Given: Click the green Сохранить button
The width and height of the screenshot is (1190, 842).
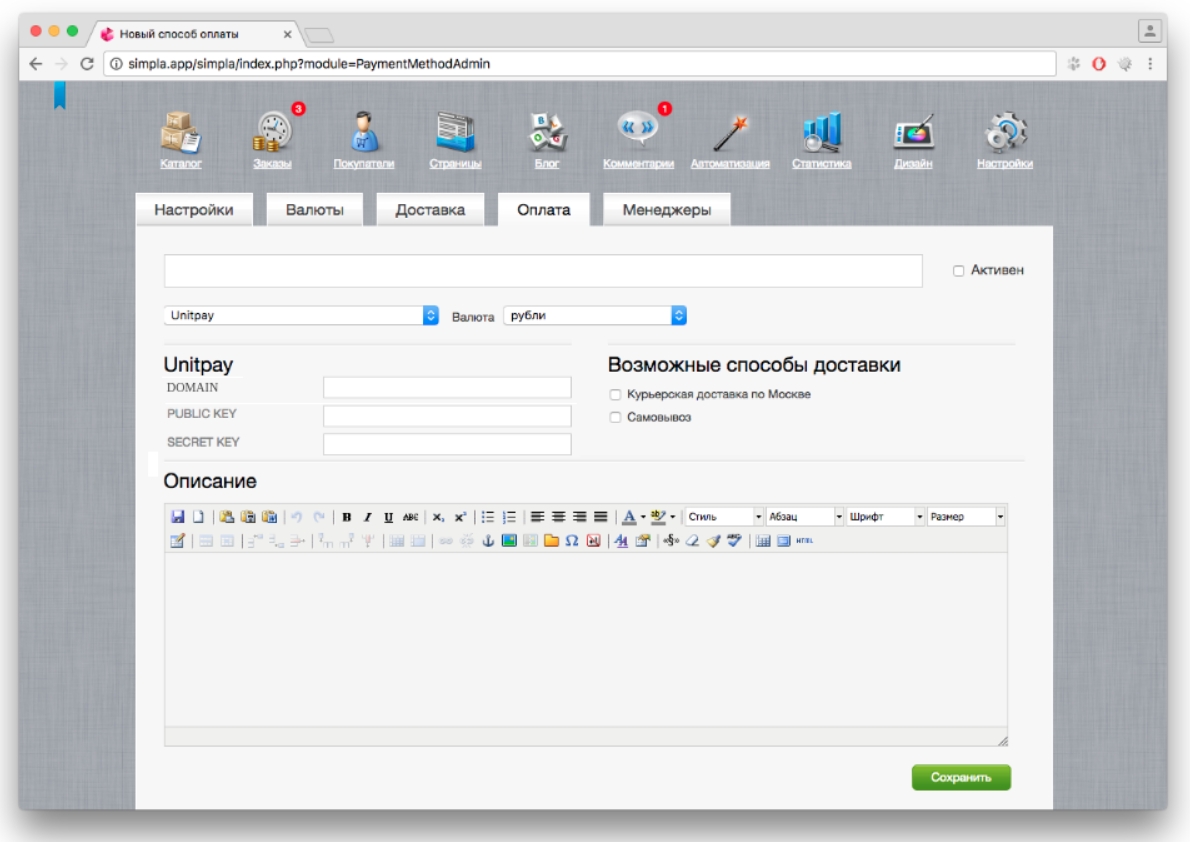Looking at the screenshot, I should (960, 777).
